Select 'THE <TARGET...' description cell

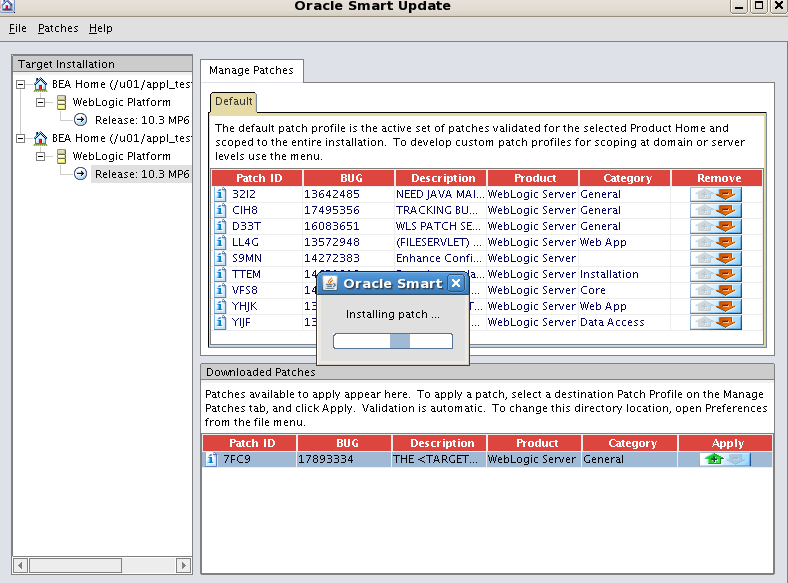click(x=439, y=459)
